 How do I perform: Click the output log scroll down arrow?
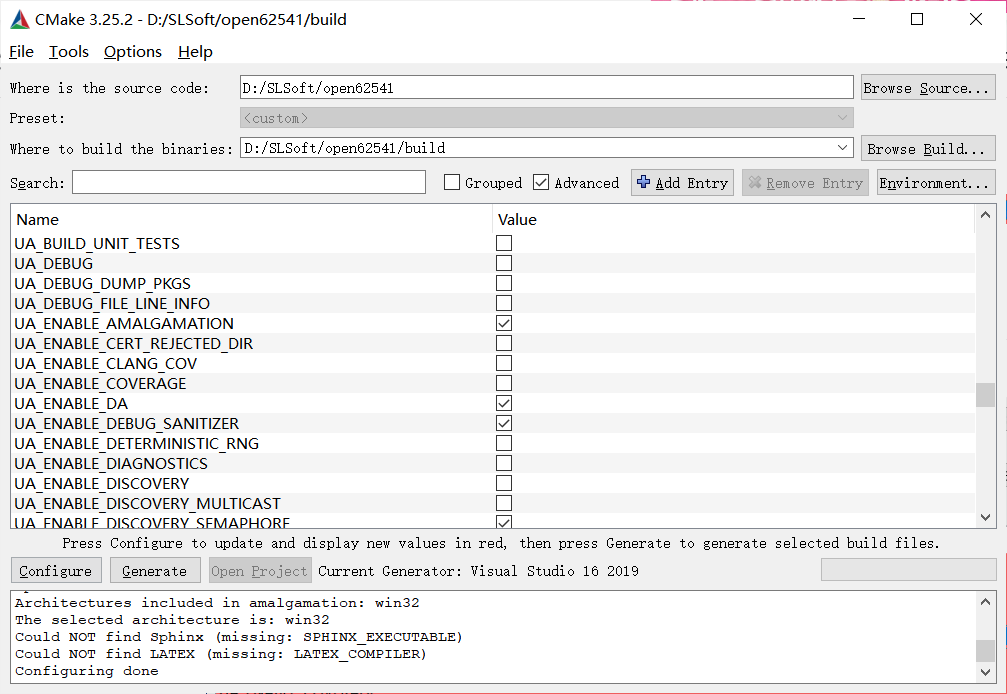985,672
